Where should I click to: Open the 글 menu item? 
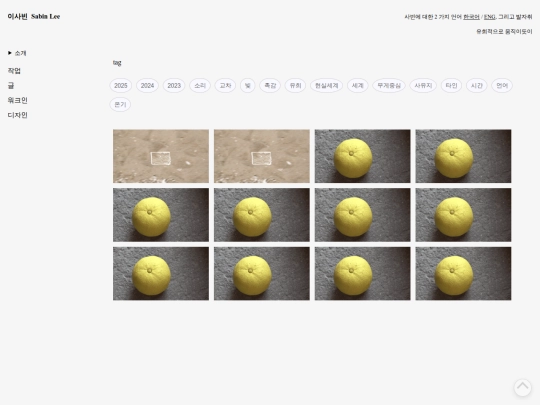pos(11,86)
